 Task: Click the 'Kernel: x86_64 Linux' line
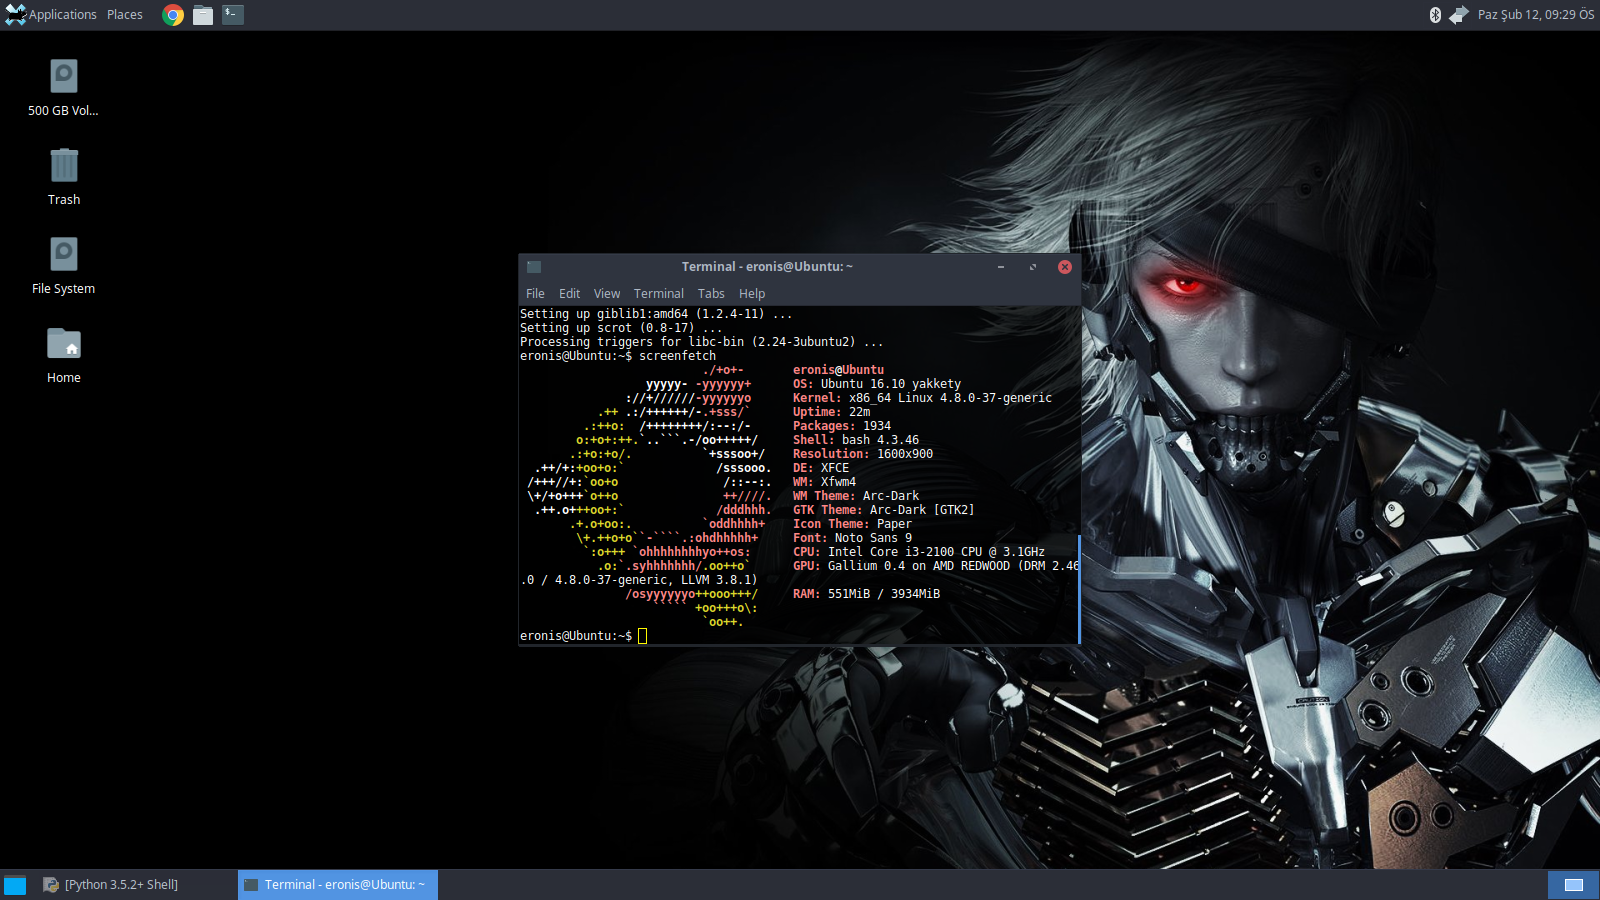922,398
